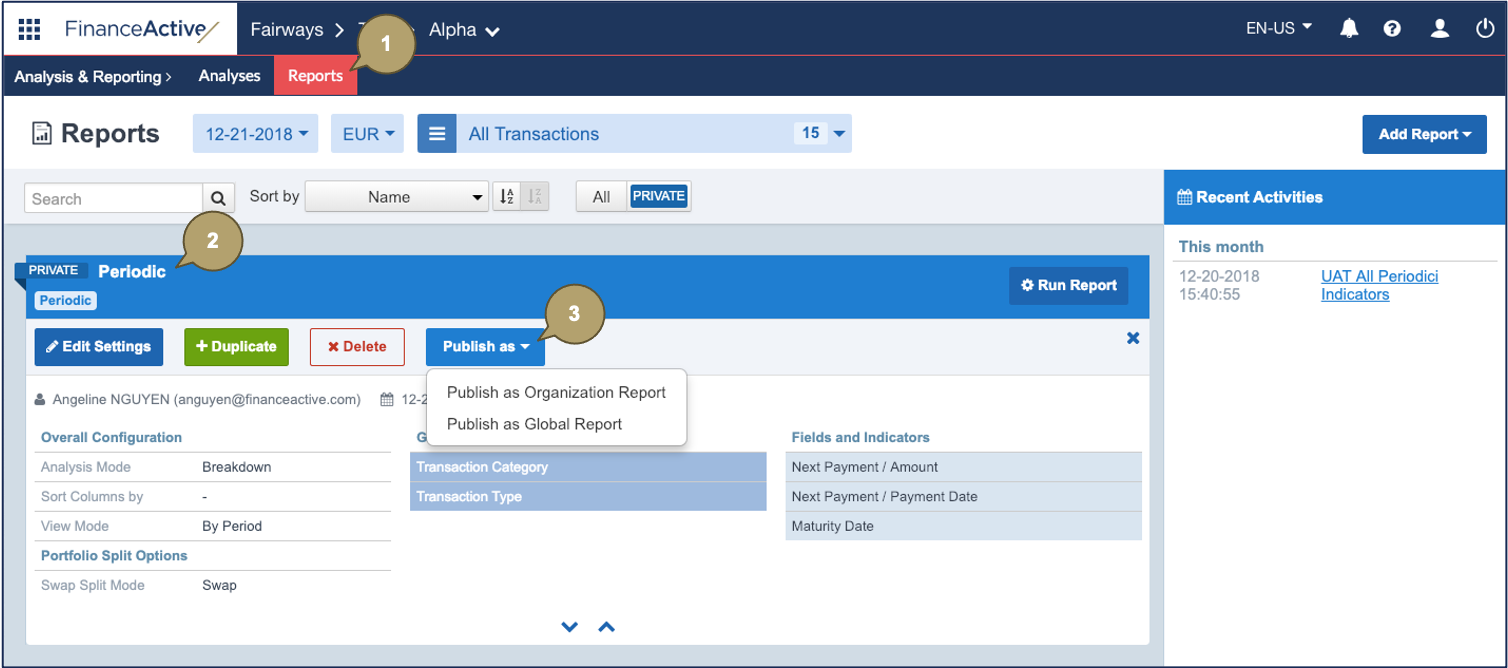Click the power logout icon
1508x668 pixels.
click(x=1485, y=29)
